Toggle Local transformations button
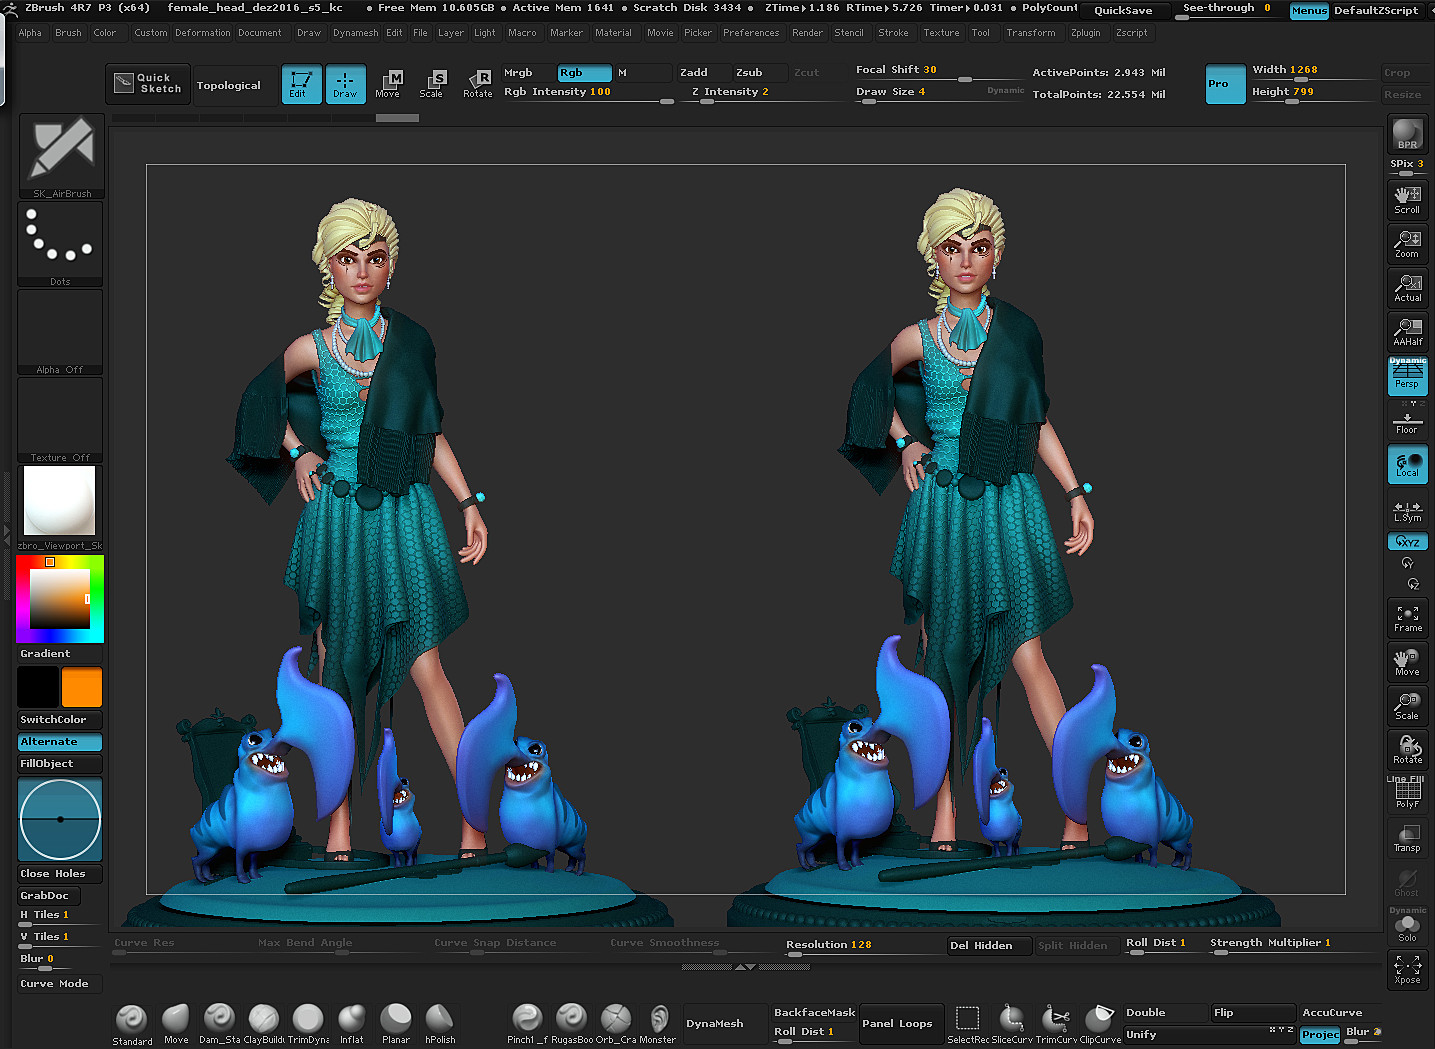 tap(1407, 464)
